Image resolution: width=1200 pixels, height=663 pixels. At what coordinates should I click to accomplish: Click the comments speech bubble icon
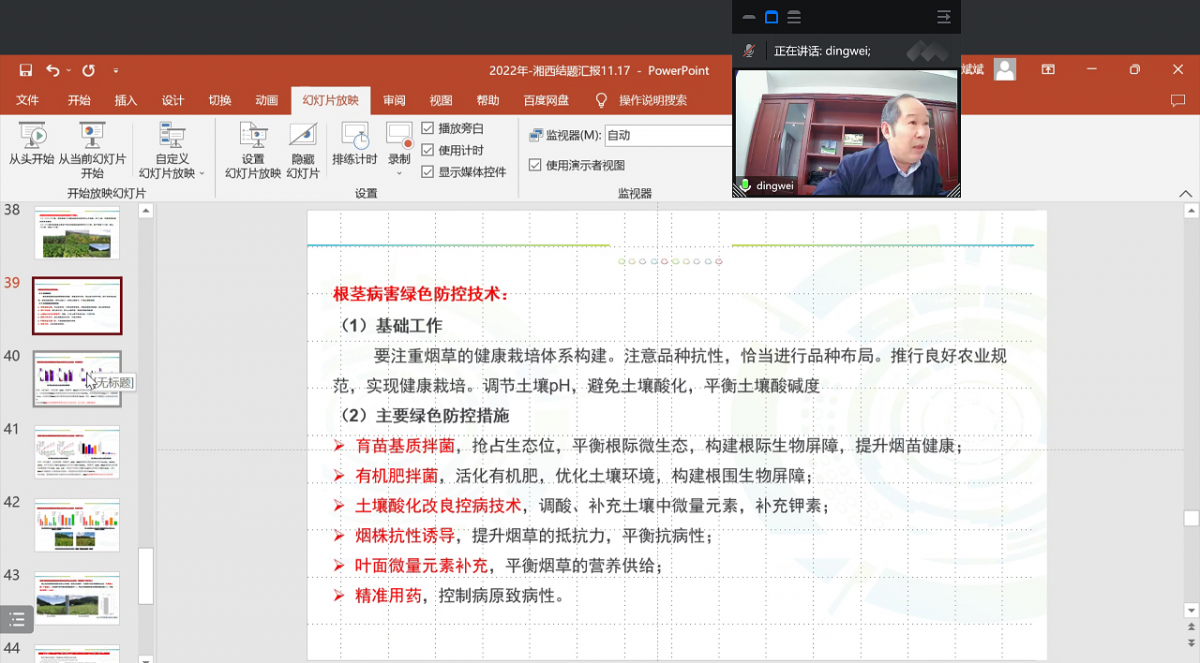pyautogui.click(x=1177, y=101)
